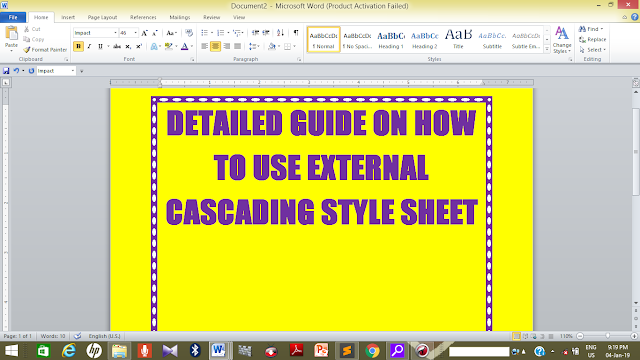This screenshot has height=360, width=640.
Task: Select Center alignment
Action: [215, 46]
